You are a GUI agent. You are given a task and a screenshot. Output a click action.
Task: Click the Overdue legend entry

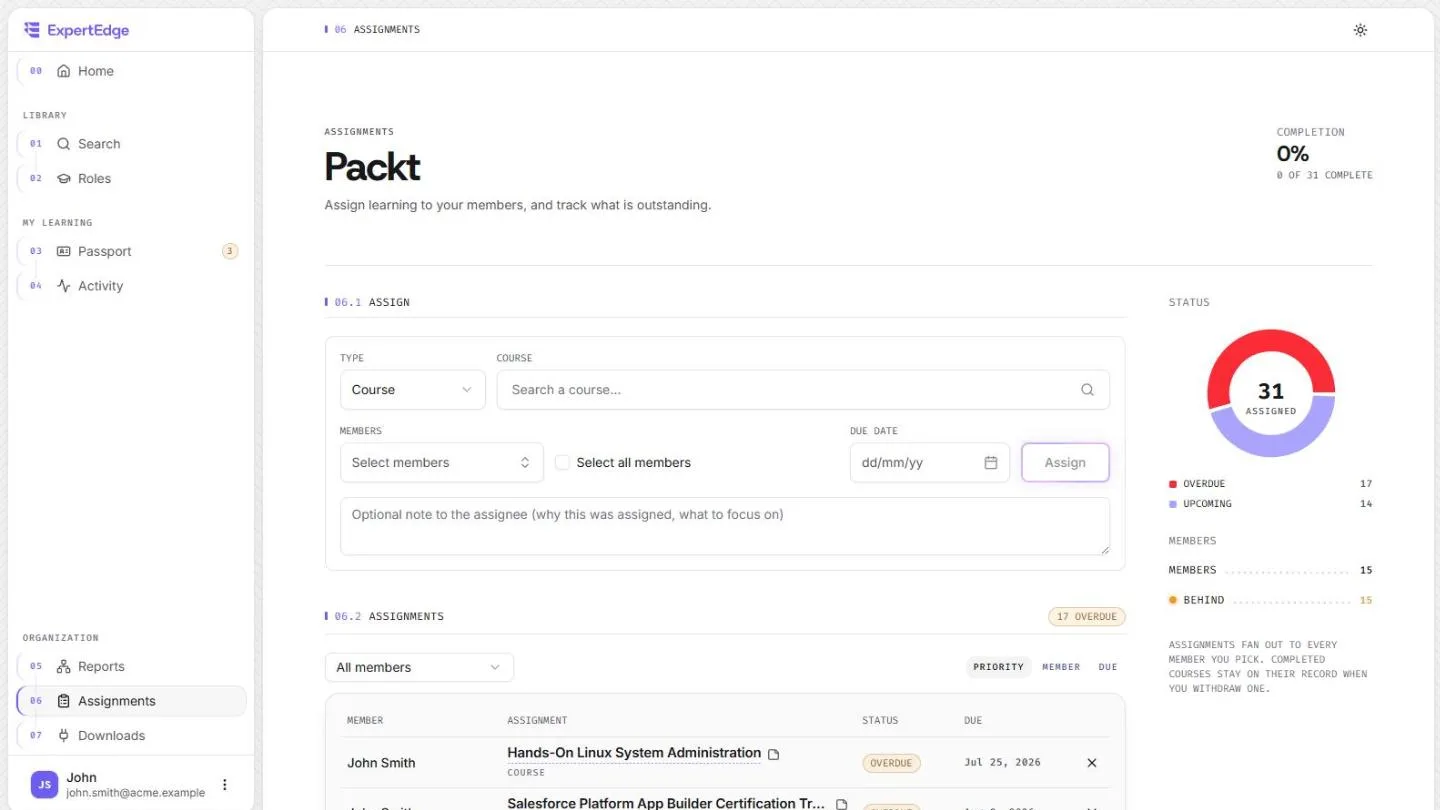1270,484
